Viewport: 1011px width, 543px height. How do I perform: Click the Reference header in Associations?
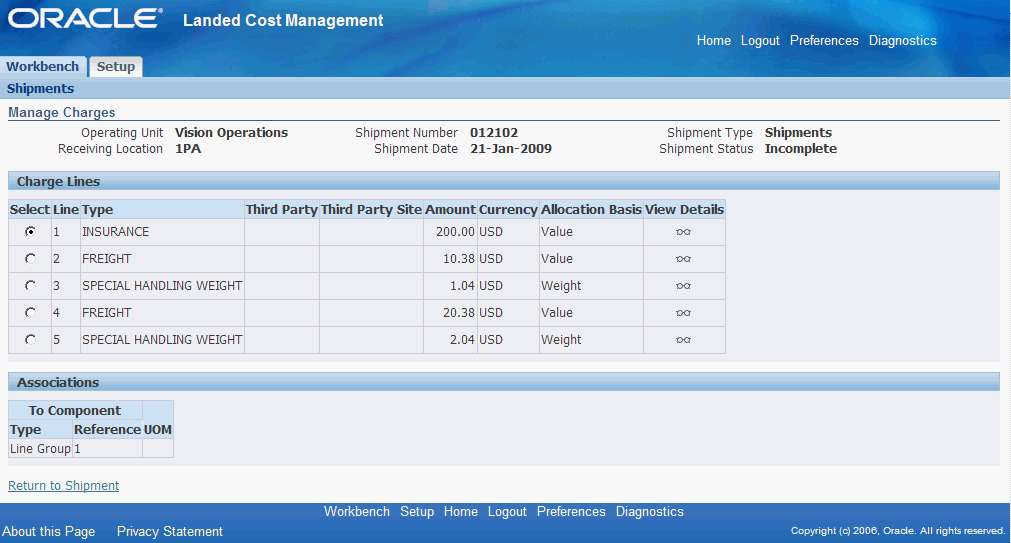pyautogui.click(x=107, y=429)
